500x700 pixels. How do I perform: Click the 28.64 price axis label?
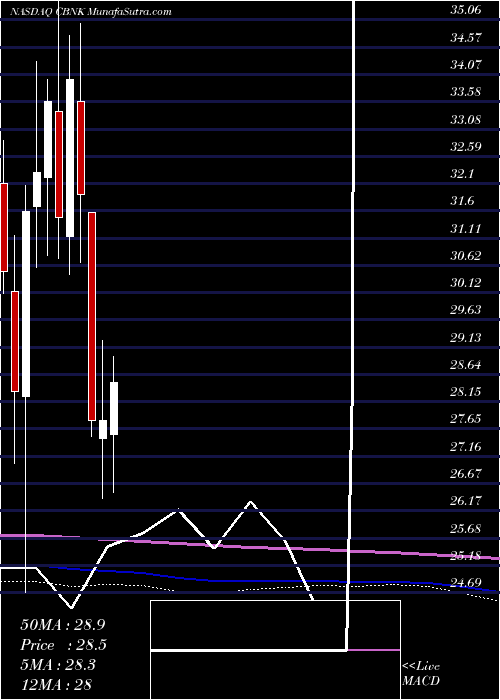[465, 365]
